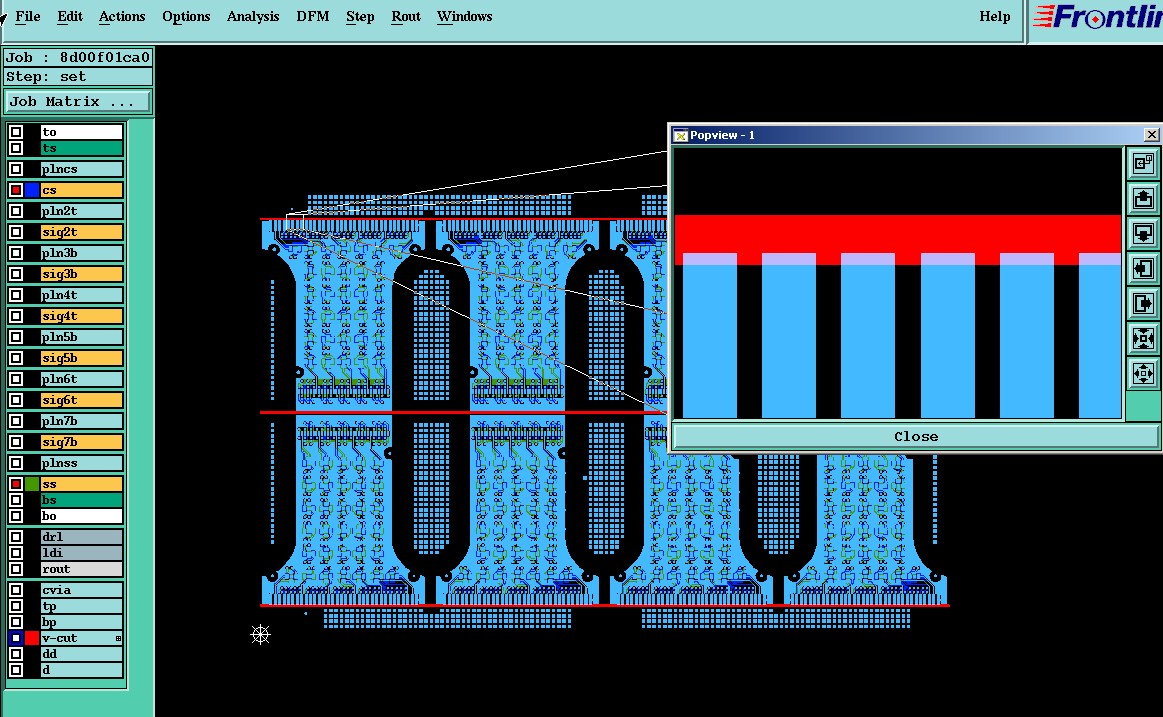Select the pln2t layer name
Screen dimensions: 1163x717
point(82,211)
